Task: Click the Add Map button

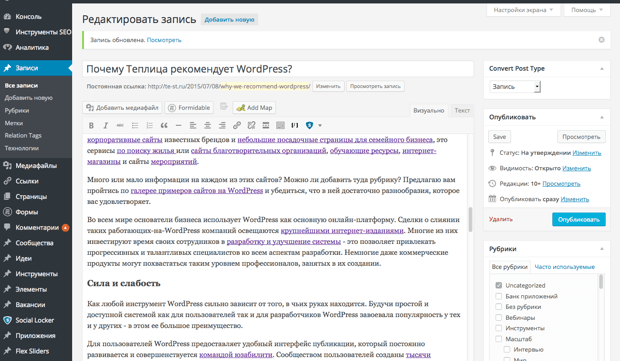Action: click(254, 108)
